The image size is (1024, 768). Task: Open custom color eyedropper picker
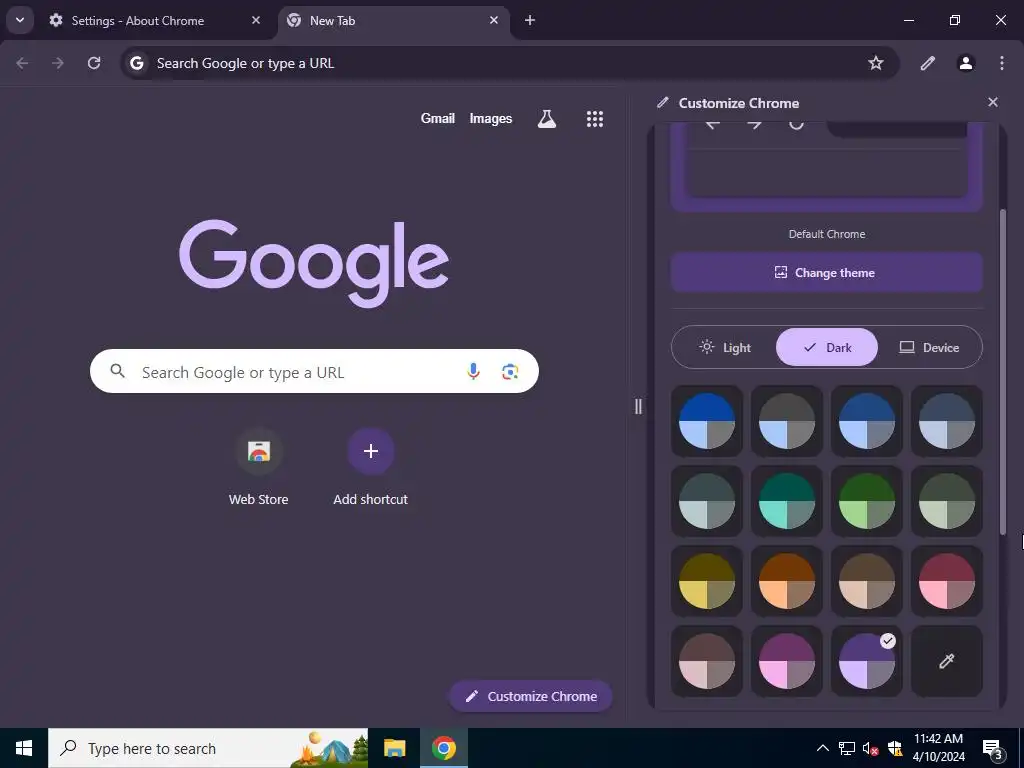coord(947,661)
